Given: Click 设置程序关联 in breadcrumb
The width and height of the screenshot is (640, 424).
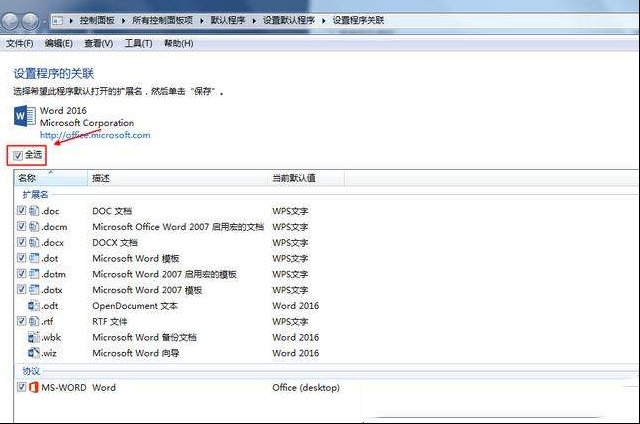Looking at the screenshot, I should click(358, 20).
